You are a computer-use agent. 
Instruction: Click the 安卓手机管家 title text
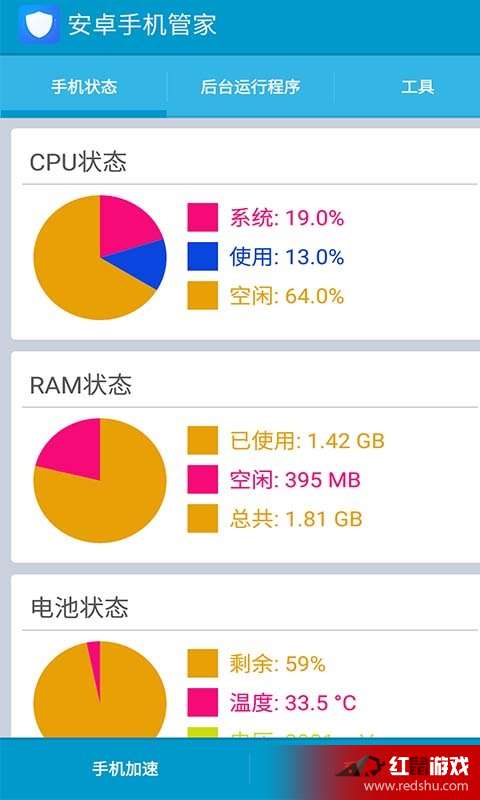tap(142, 24)
